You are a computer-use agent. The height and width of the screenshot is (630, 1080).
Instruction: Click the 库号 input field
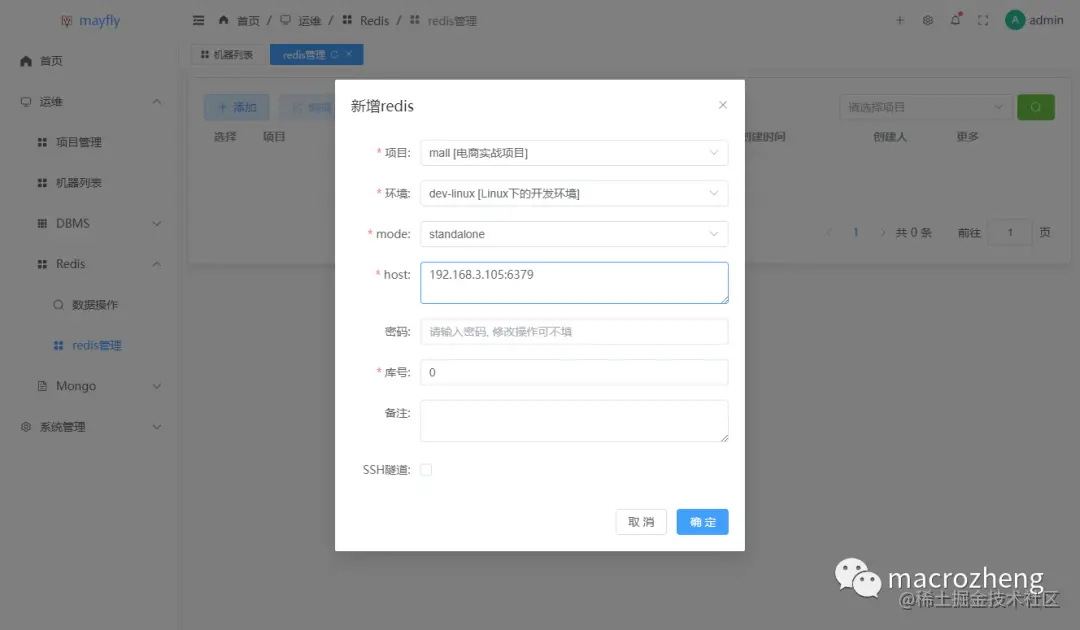click(574, 372)
